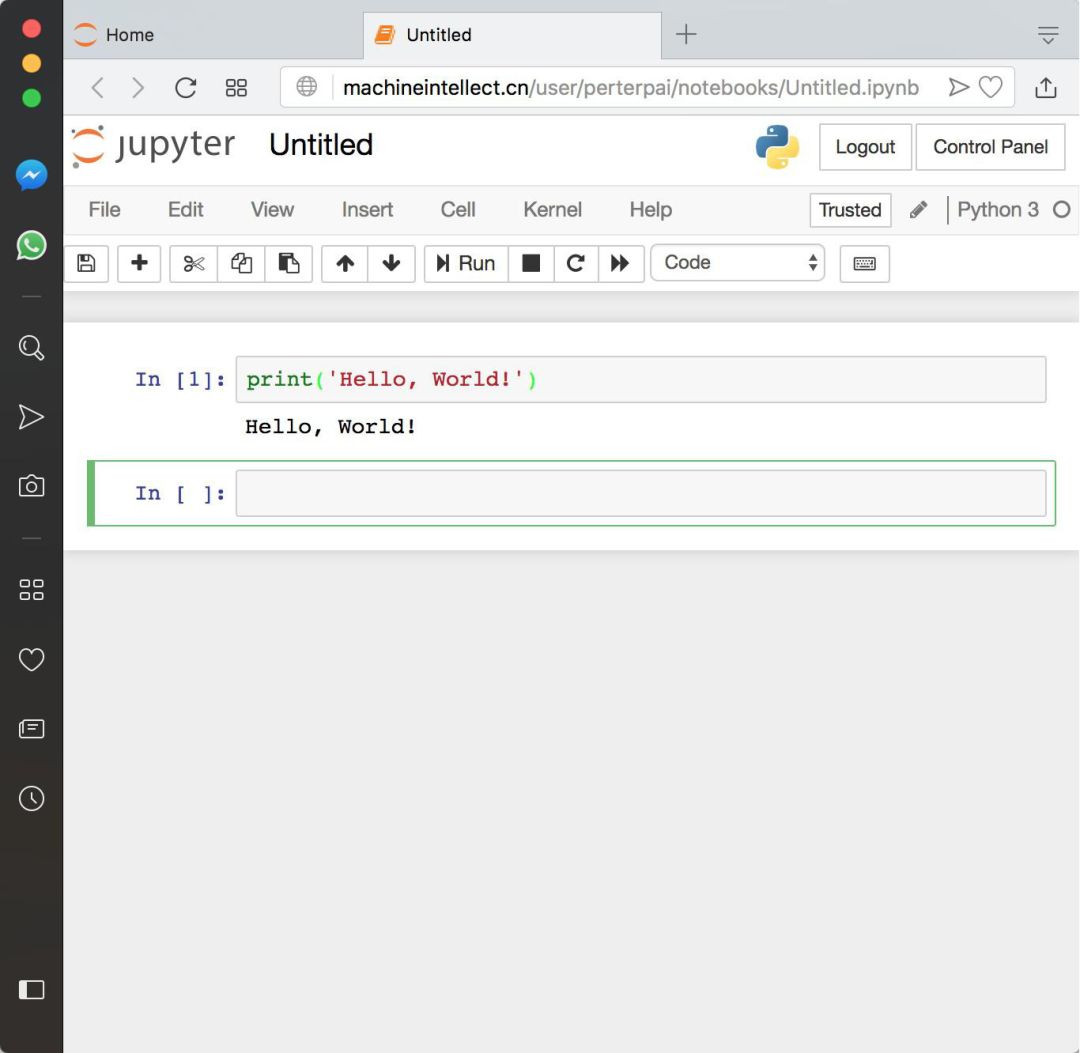Go forward with the browser forward arrow
1080x1053 pixels.
(x=138, y=87)
